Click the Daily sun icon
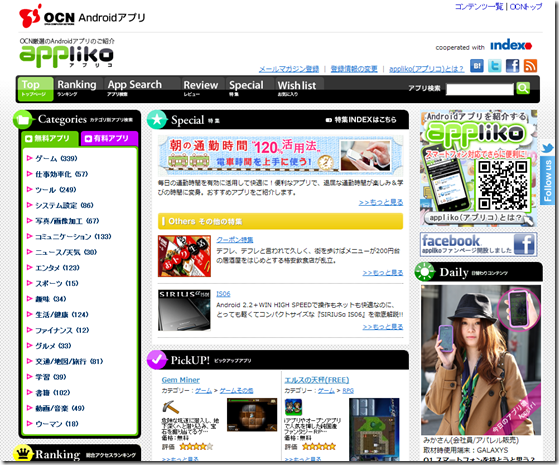This screenshot has width=559, height=465. 425,272
